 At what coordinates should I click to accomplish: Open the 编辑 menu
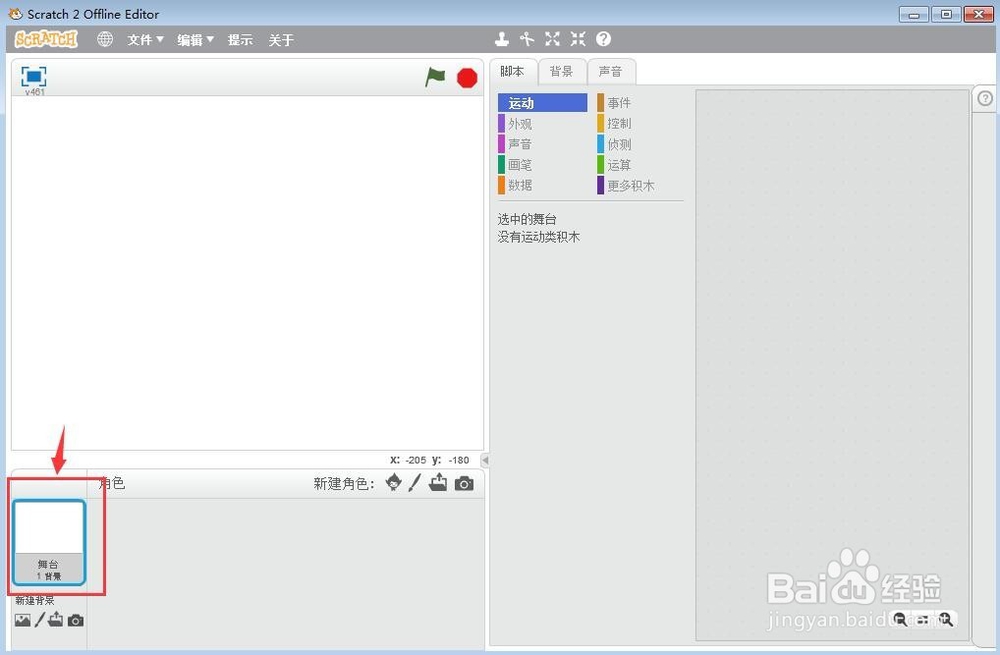195,40
